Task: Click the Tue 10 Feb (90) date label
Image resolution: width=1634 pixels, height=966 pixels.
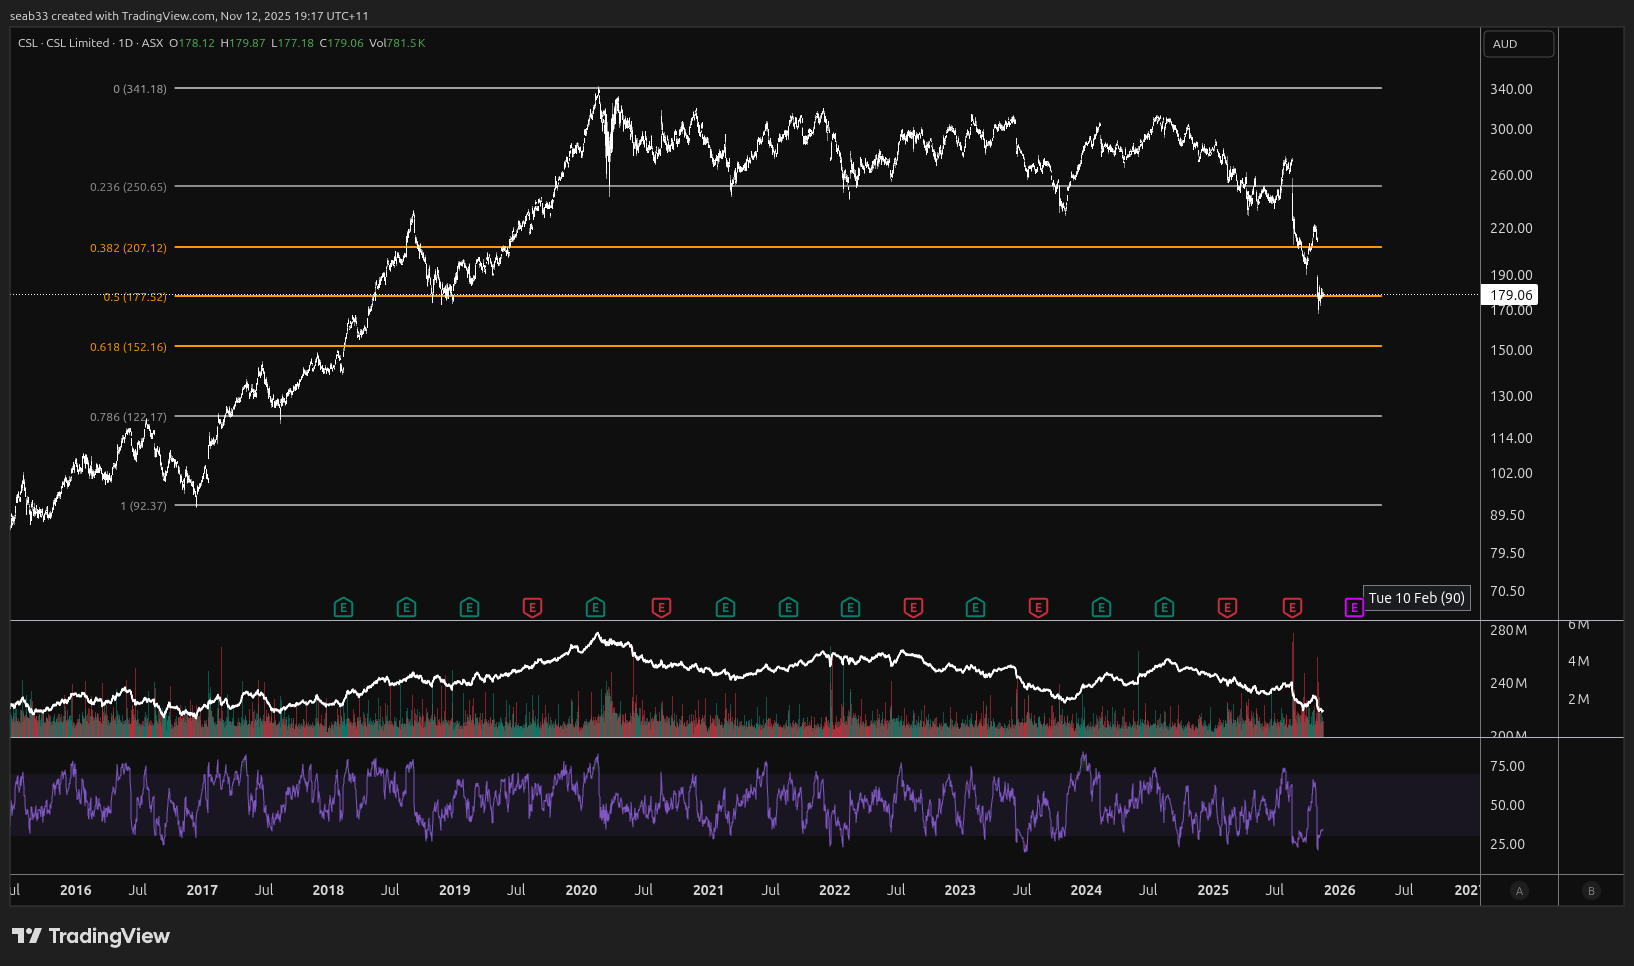Action: pos(1416,598)
